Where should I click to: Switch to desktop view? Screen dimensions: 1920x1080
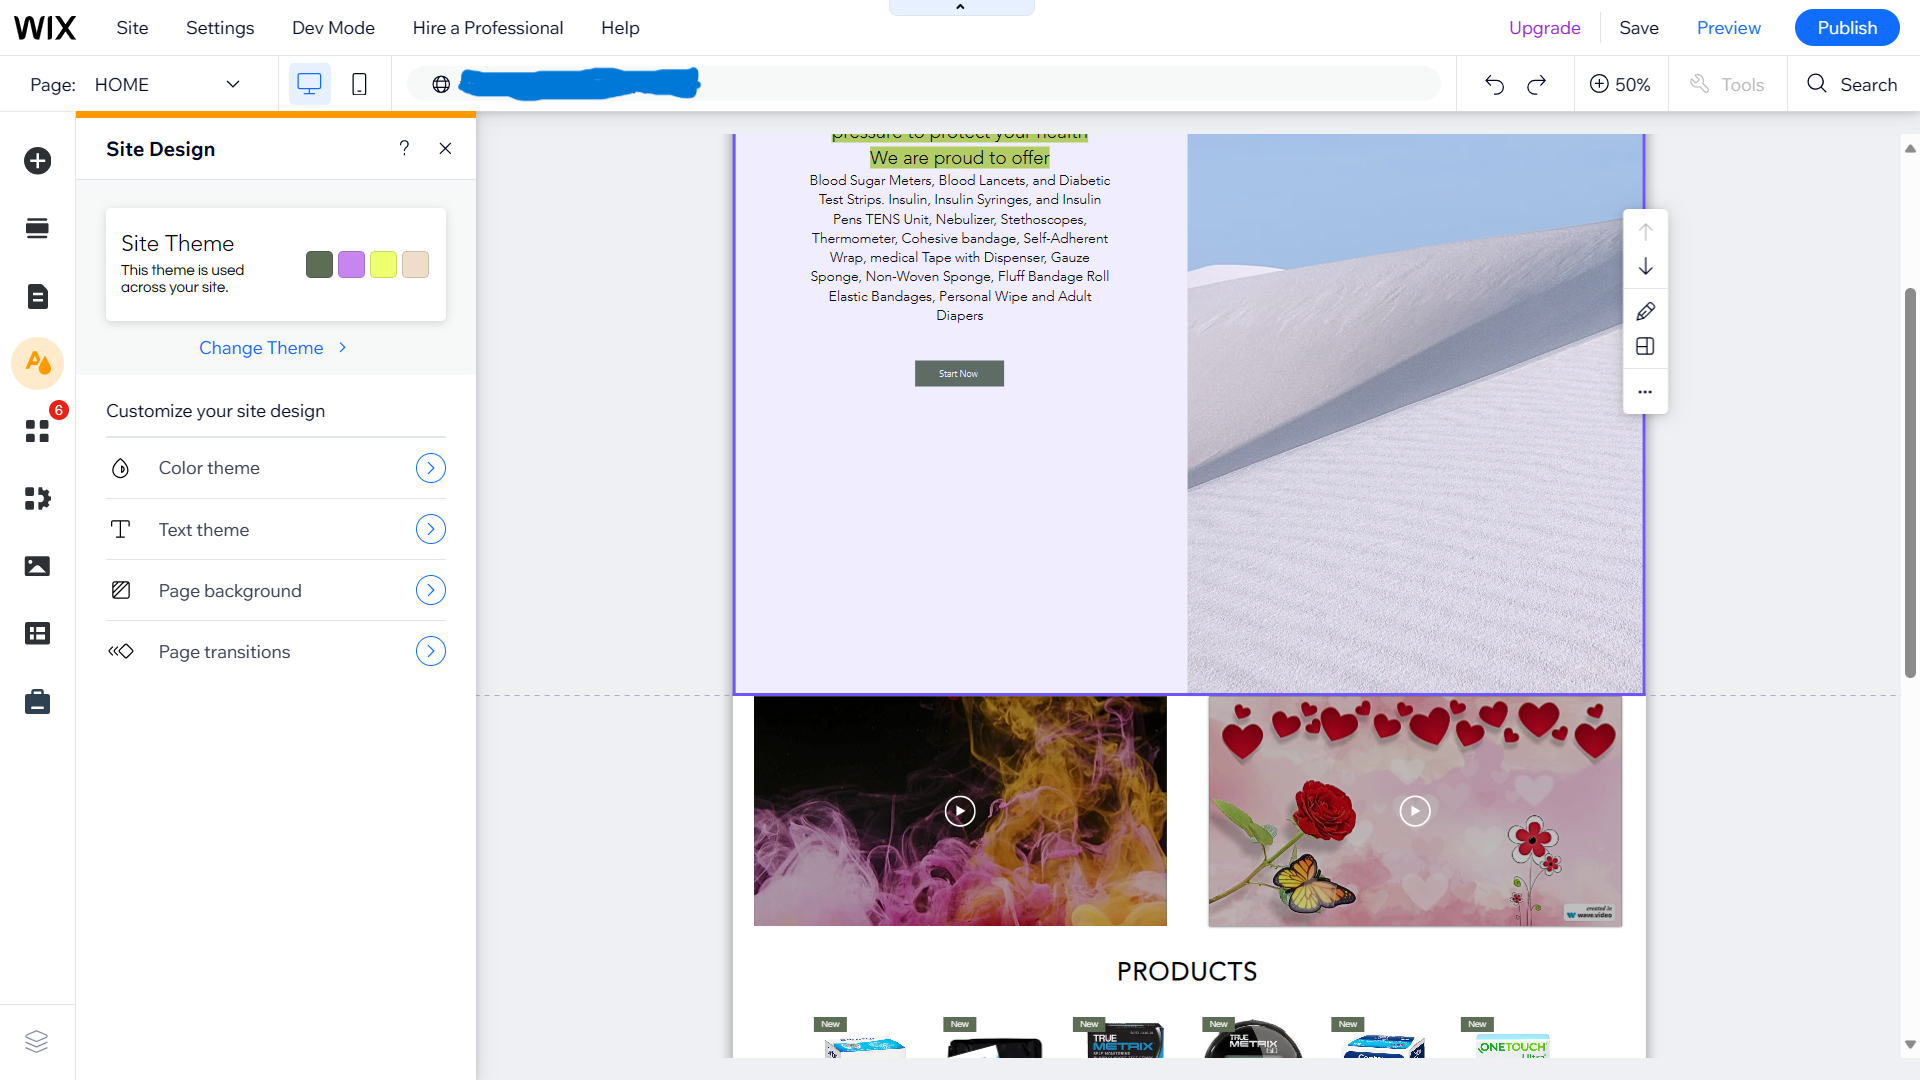click(x=309, y=85)
